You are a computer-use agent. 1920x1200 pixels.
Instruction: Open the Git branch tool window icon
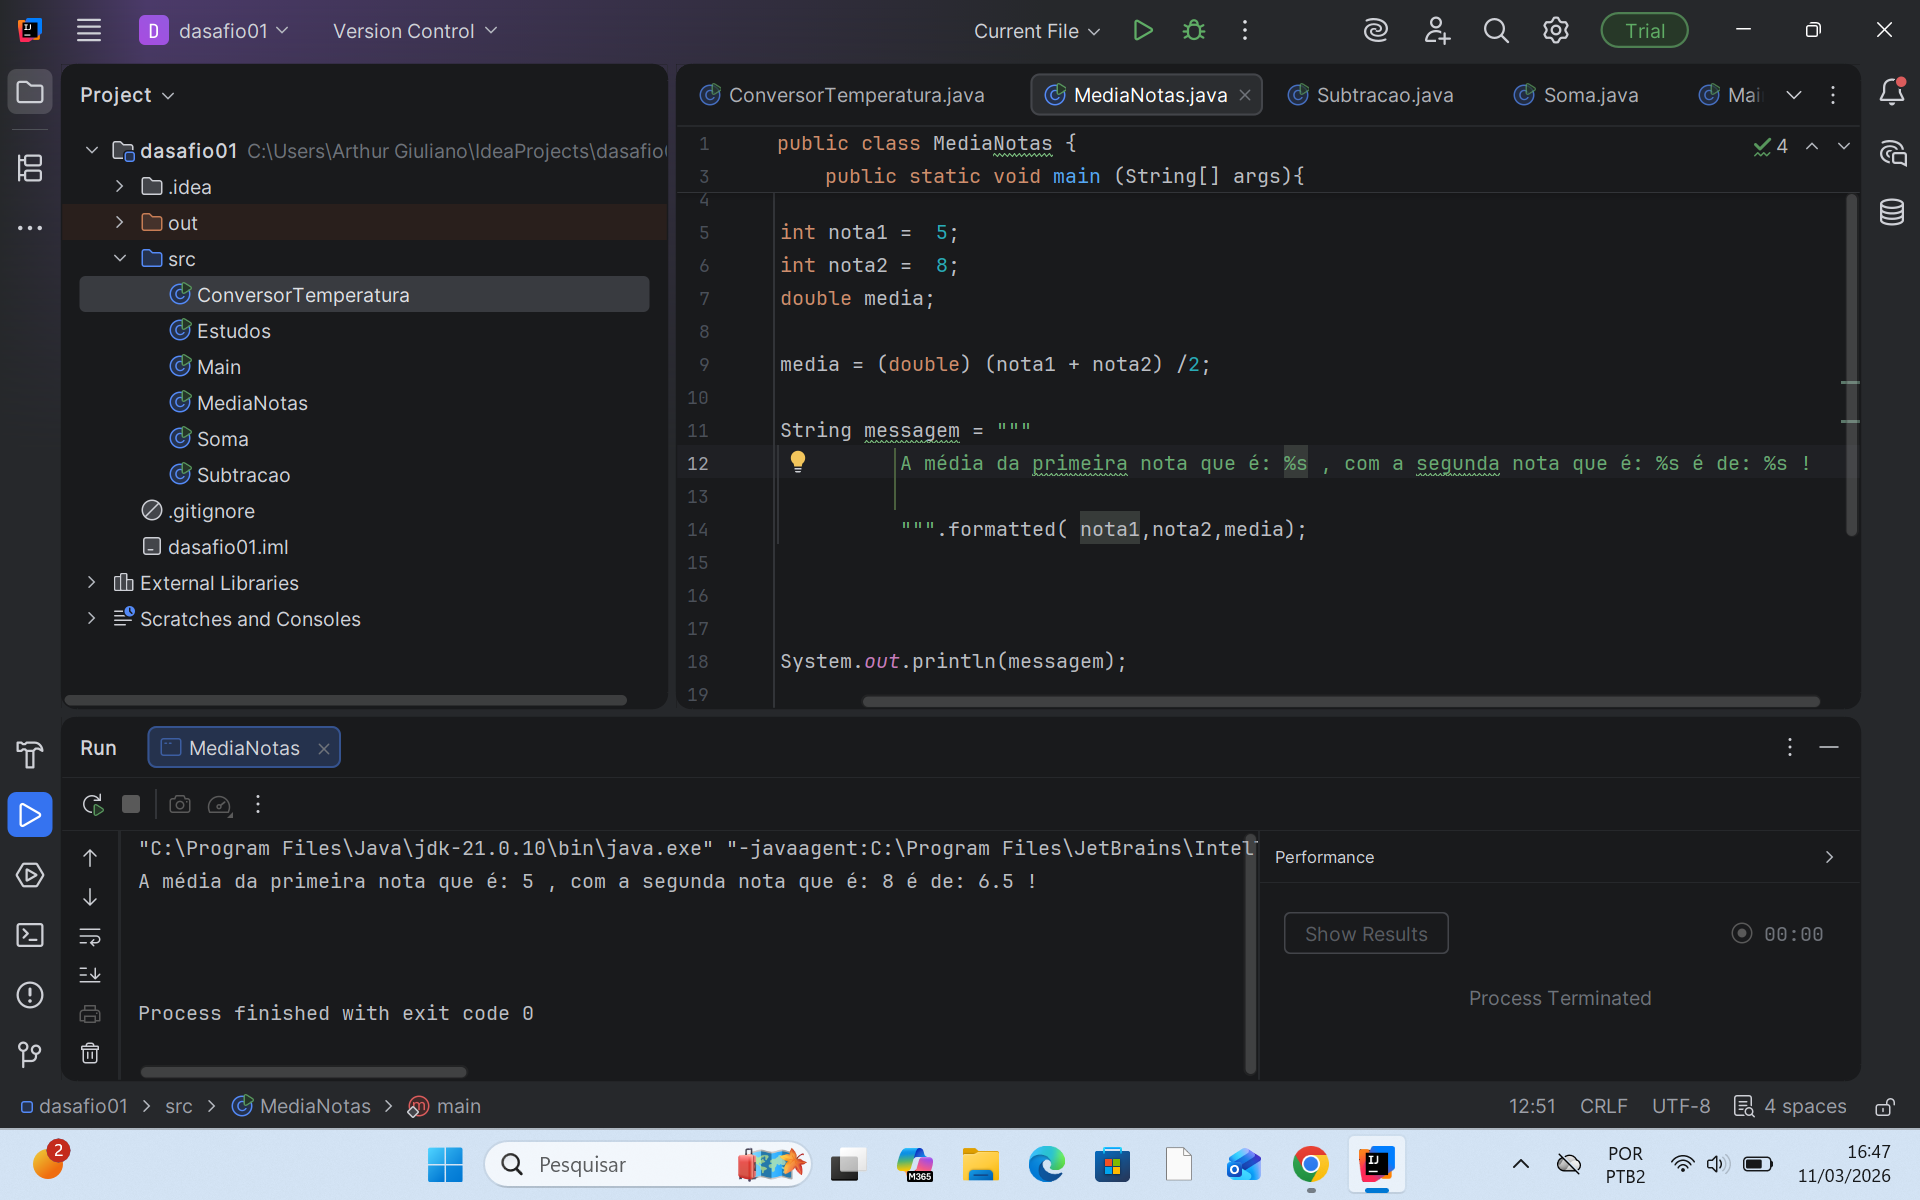coord(30,1054)
